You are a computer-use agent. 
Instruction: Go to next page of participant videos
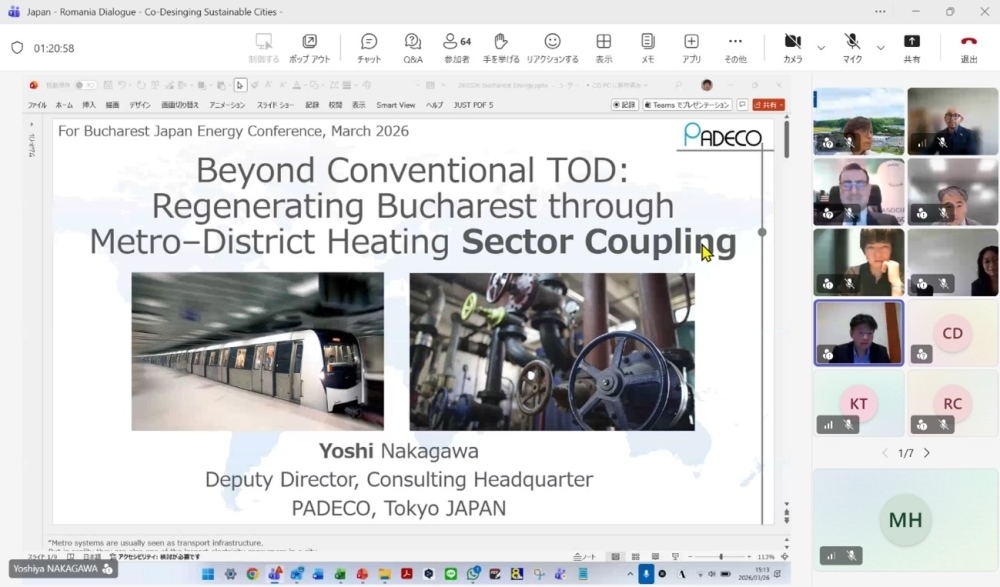click(927, 453)
